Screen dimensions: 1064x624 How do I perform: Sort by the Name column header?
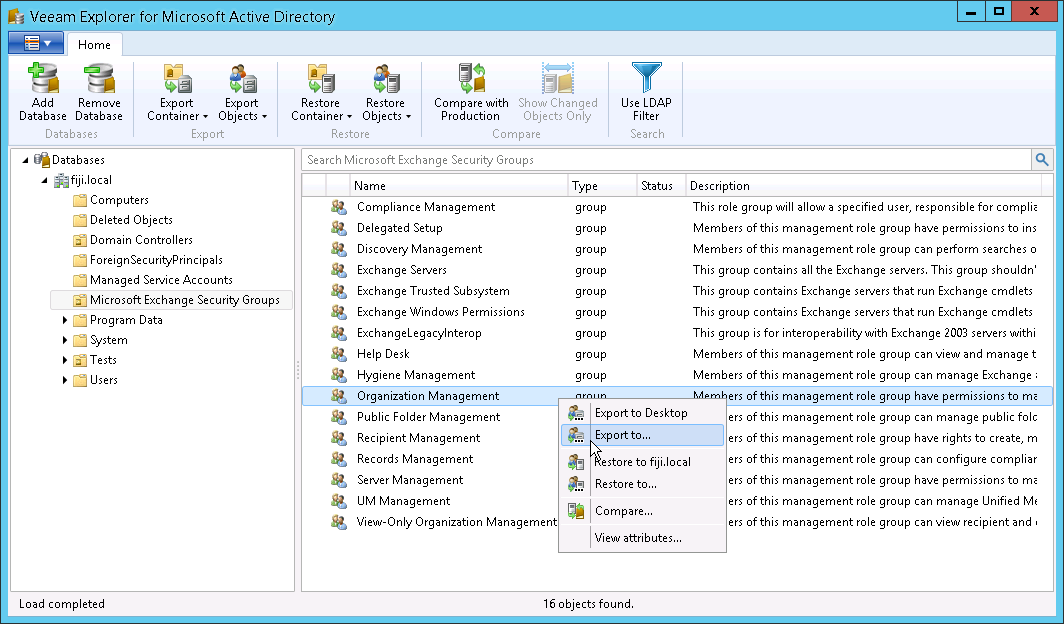coord(459,186)
